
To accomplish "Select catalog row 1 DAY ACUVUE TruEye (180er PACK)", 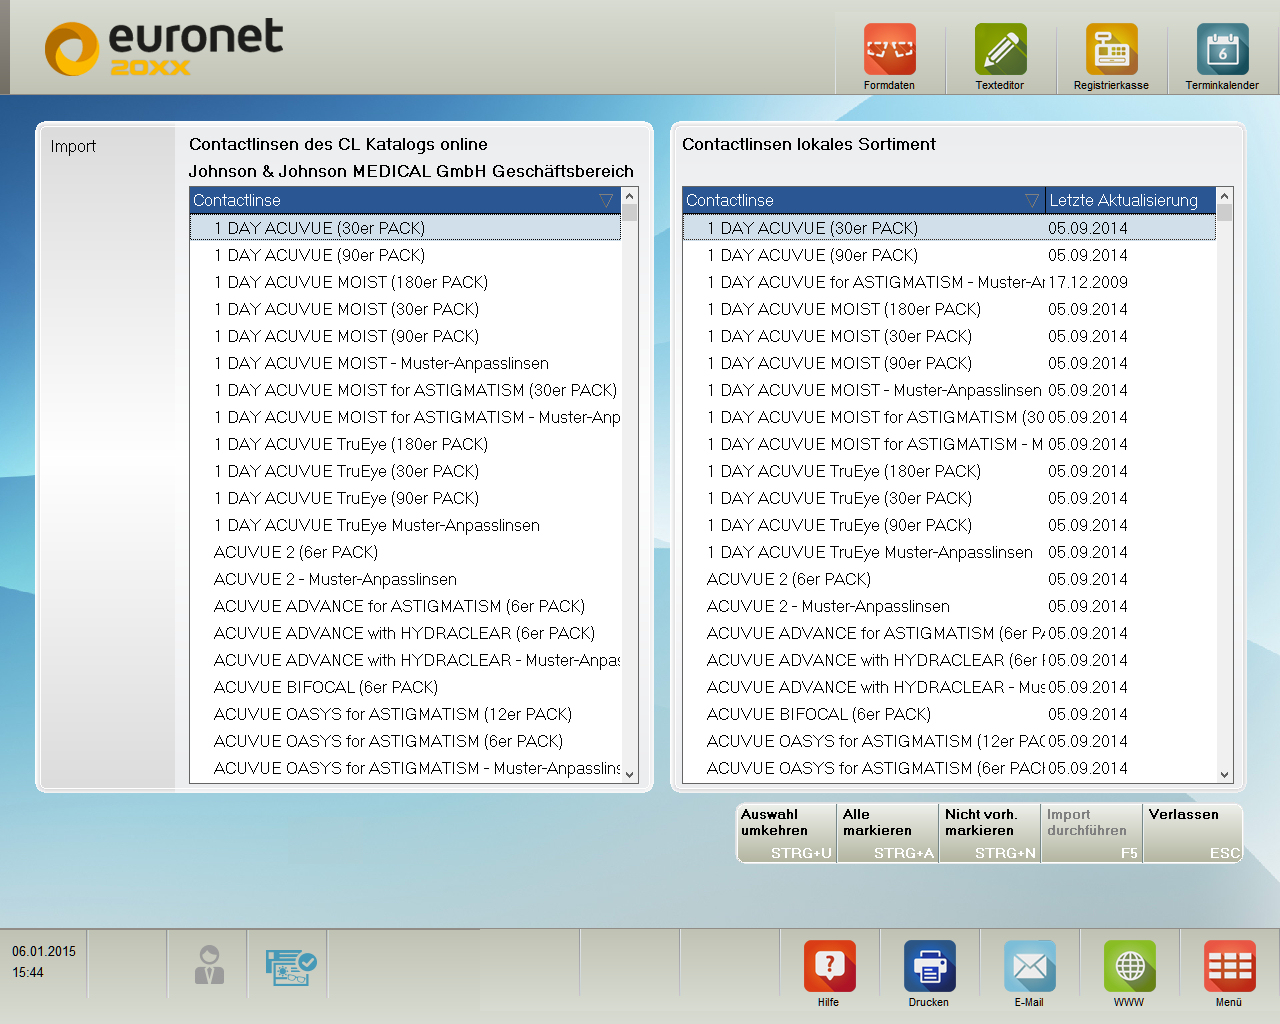I will (405, 444).
